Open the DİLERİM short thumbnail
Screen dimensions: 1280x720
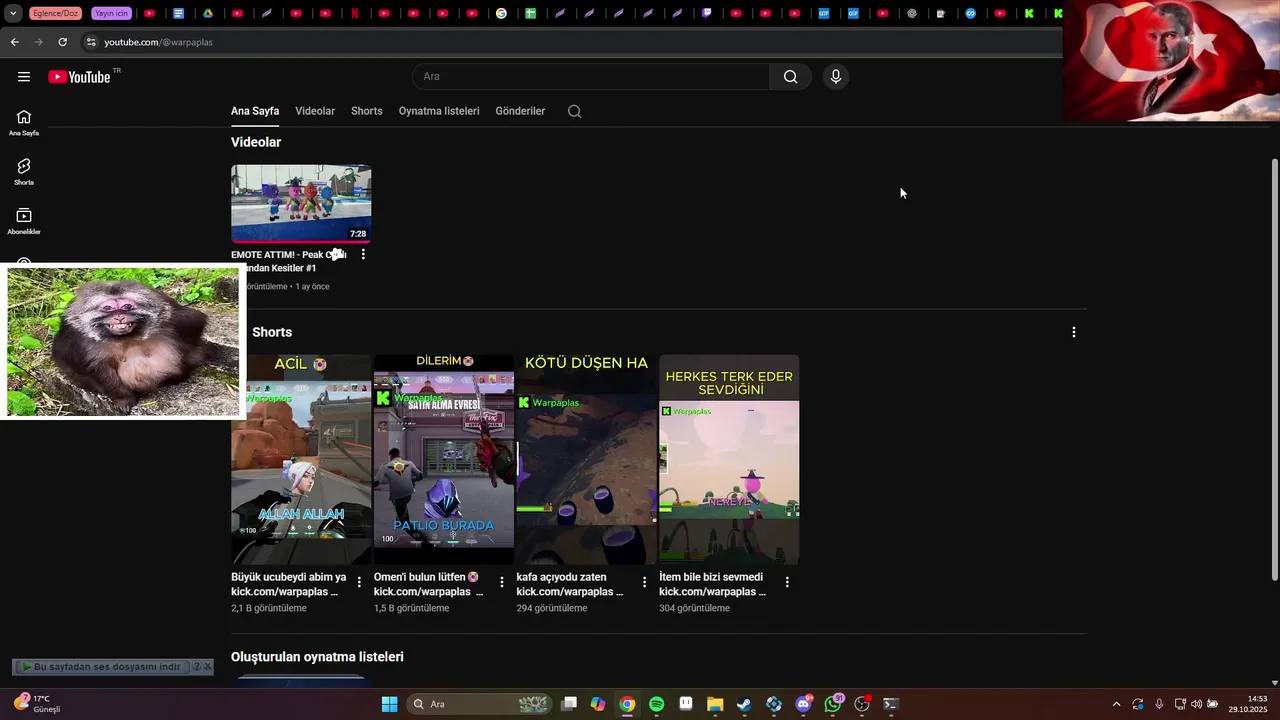tap(444, 459)
